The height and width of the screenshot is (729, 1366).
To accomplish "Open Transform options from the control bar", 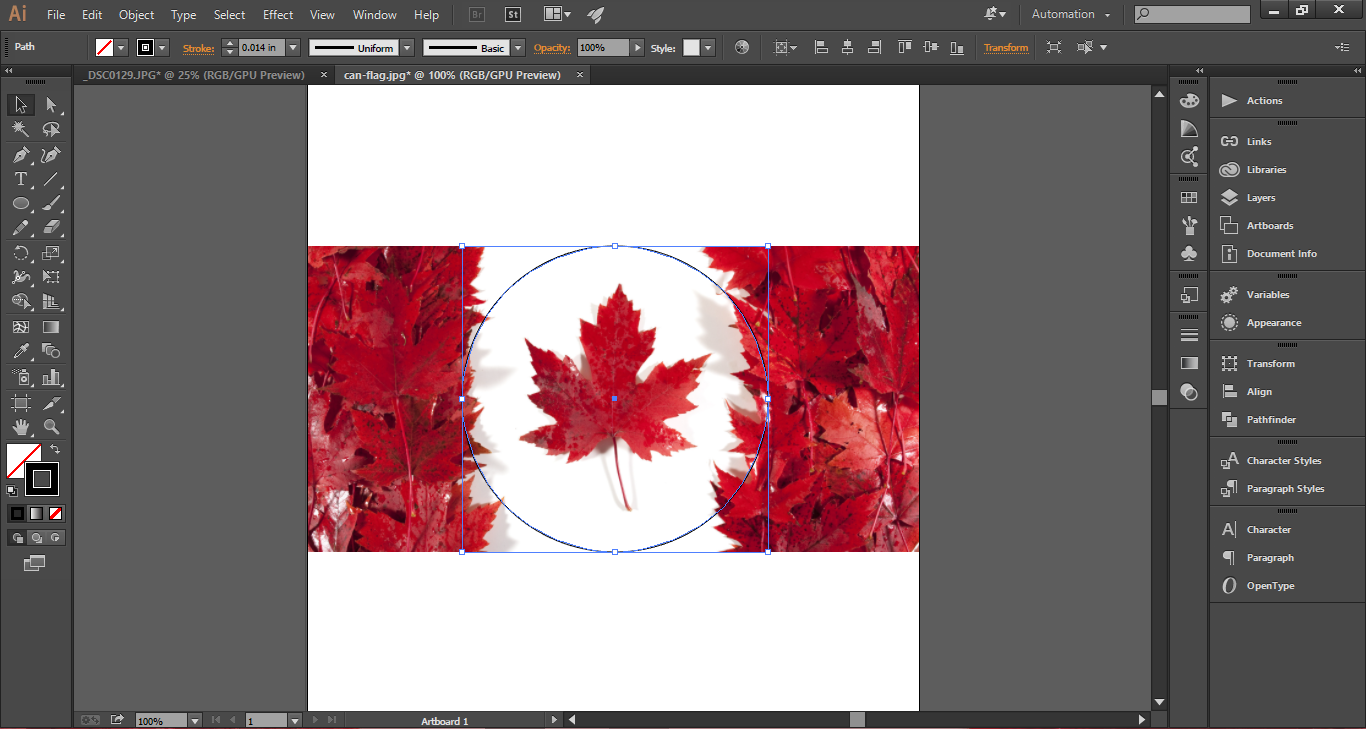I will pos(1006,47).
